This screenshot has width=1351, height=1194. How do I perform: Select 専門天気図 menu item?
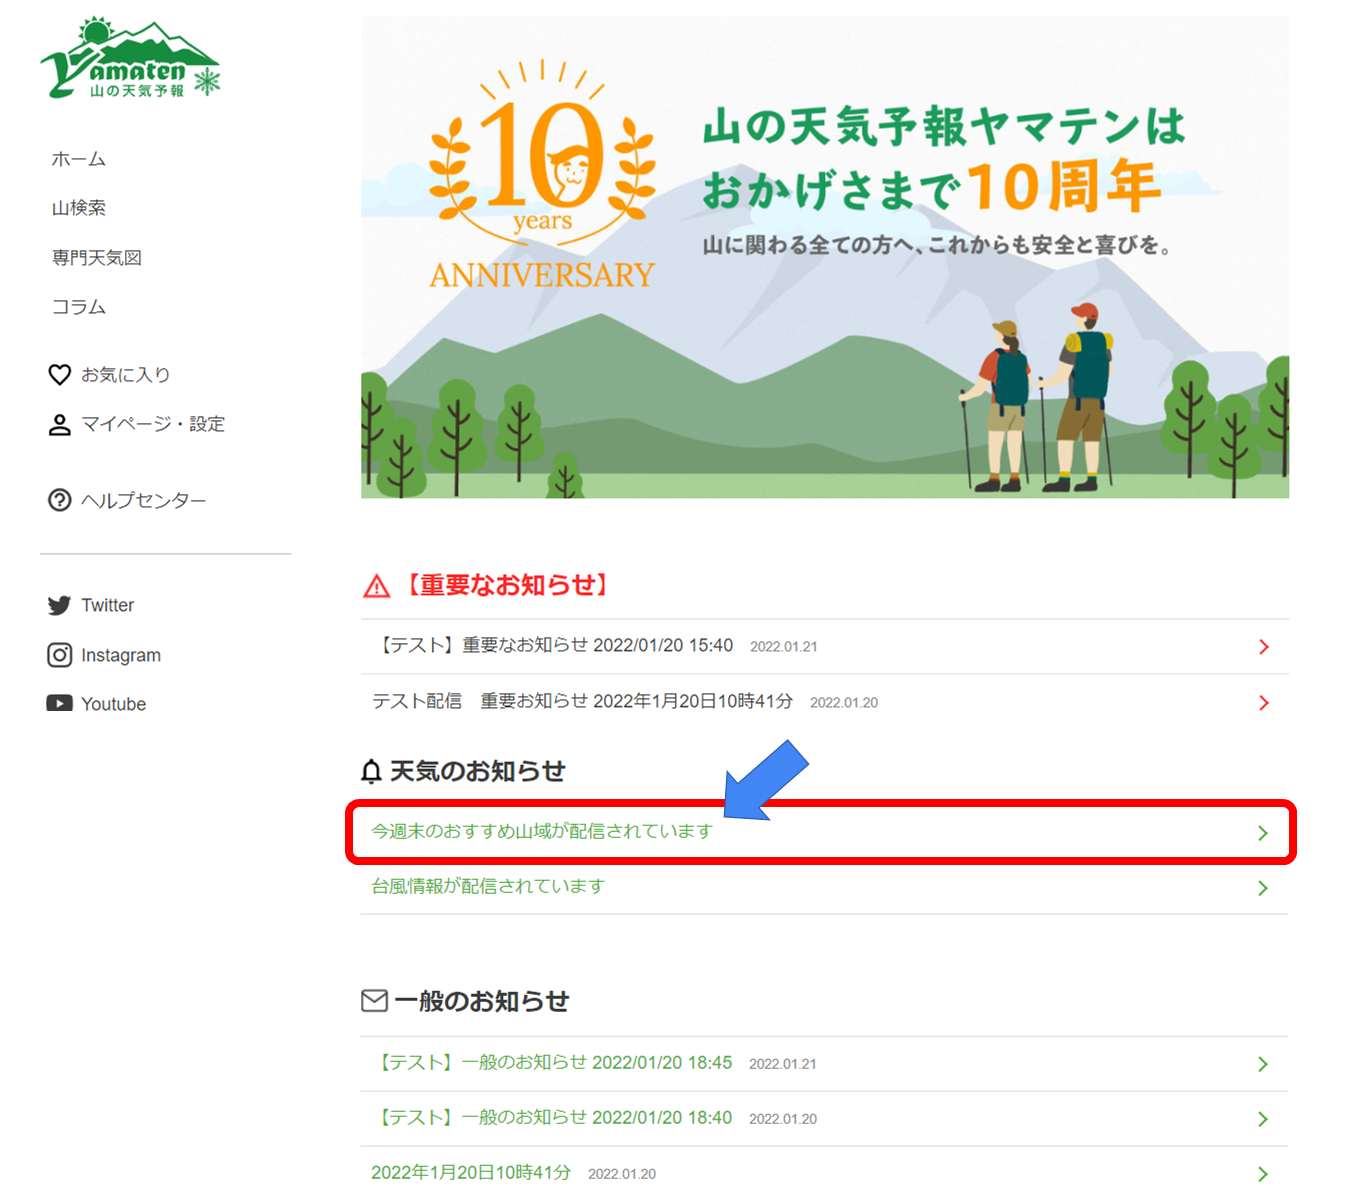coord(97,258)
